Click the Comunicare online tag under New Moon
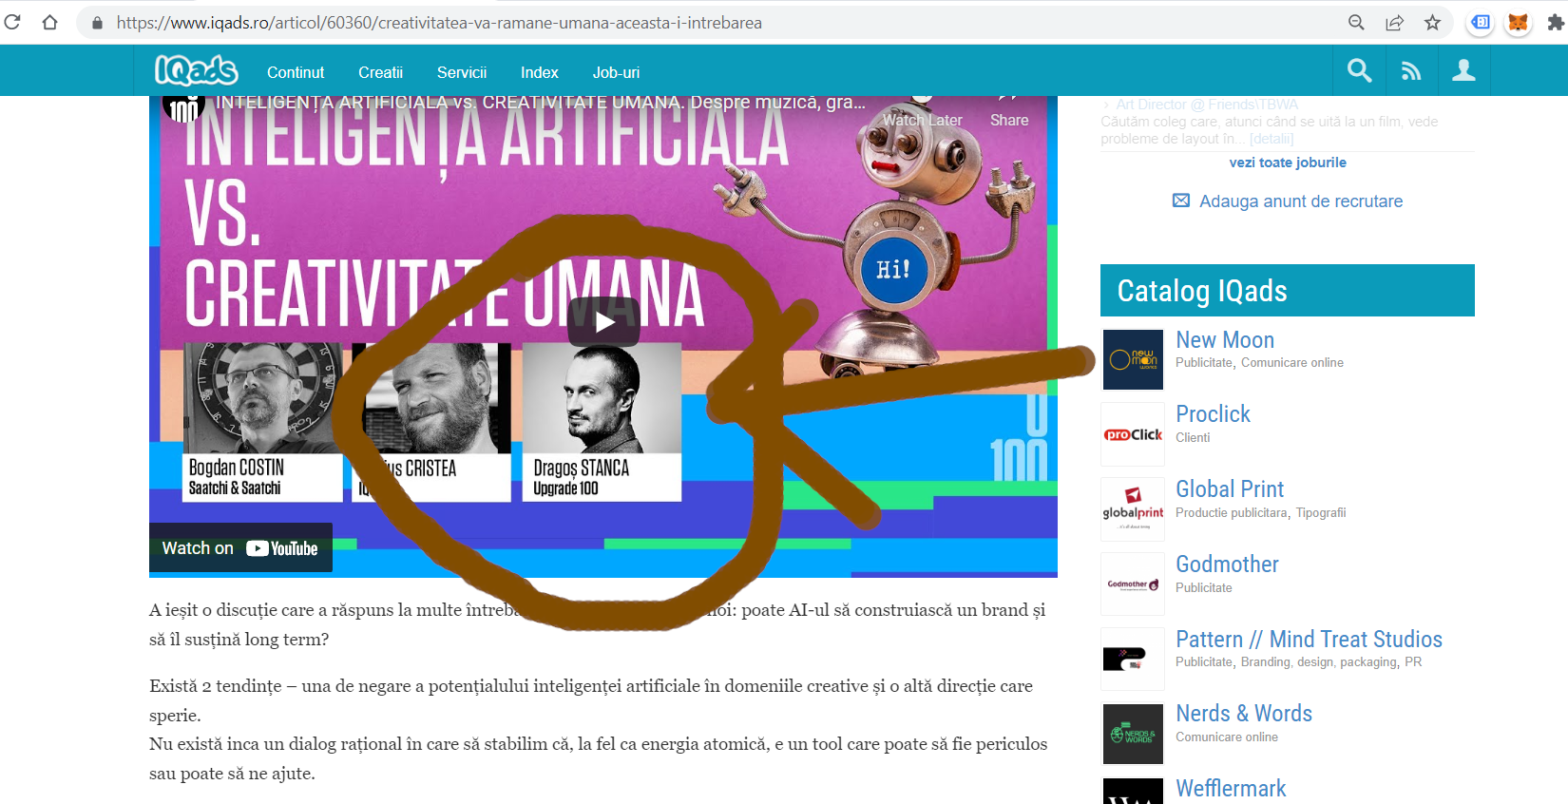Image resolution: width=1568 pixels, height=804 pixels. click(1292, 363)
